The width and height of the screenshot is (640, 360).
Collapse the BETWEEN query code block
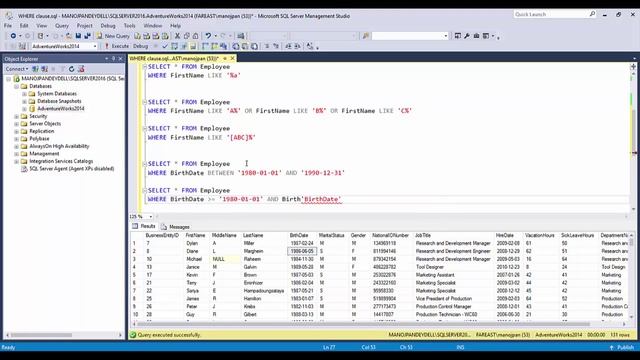(144, 164)
